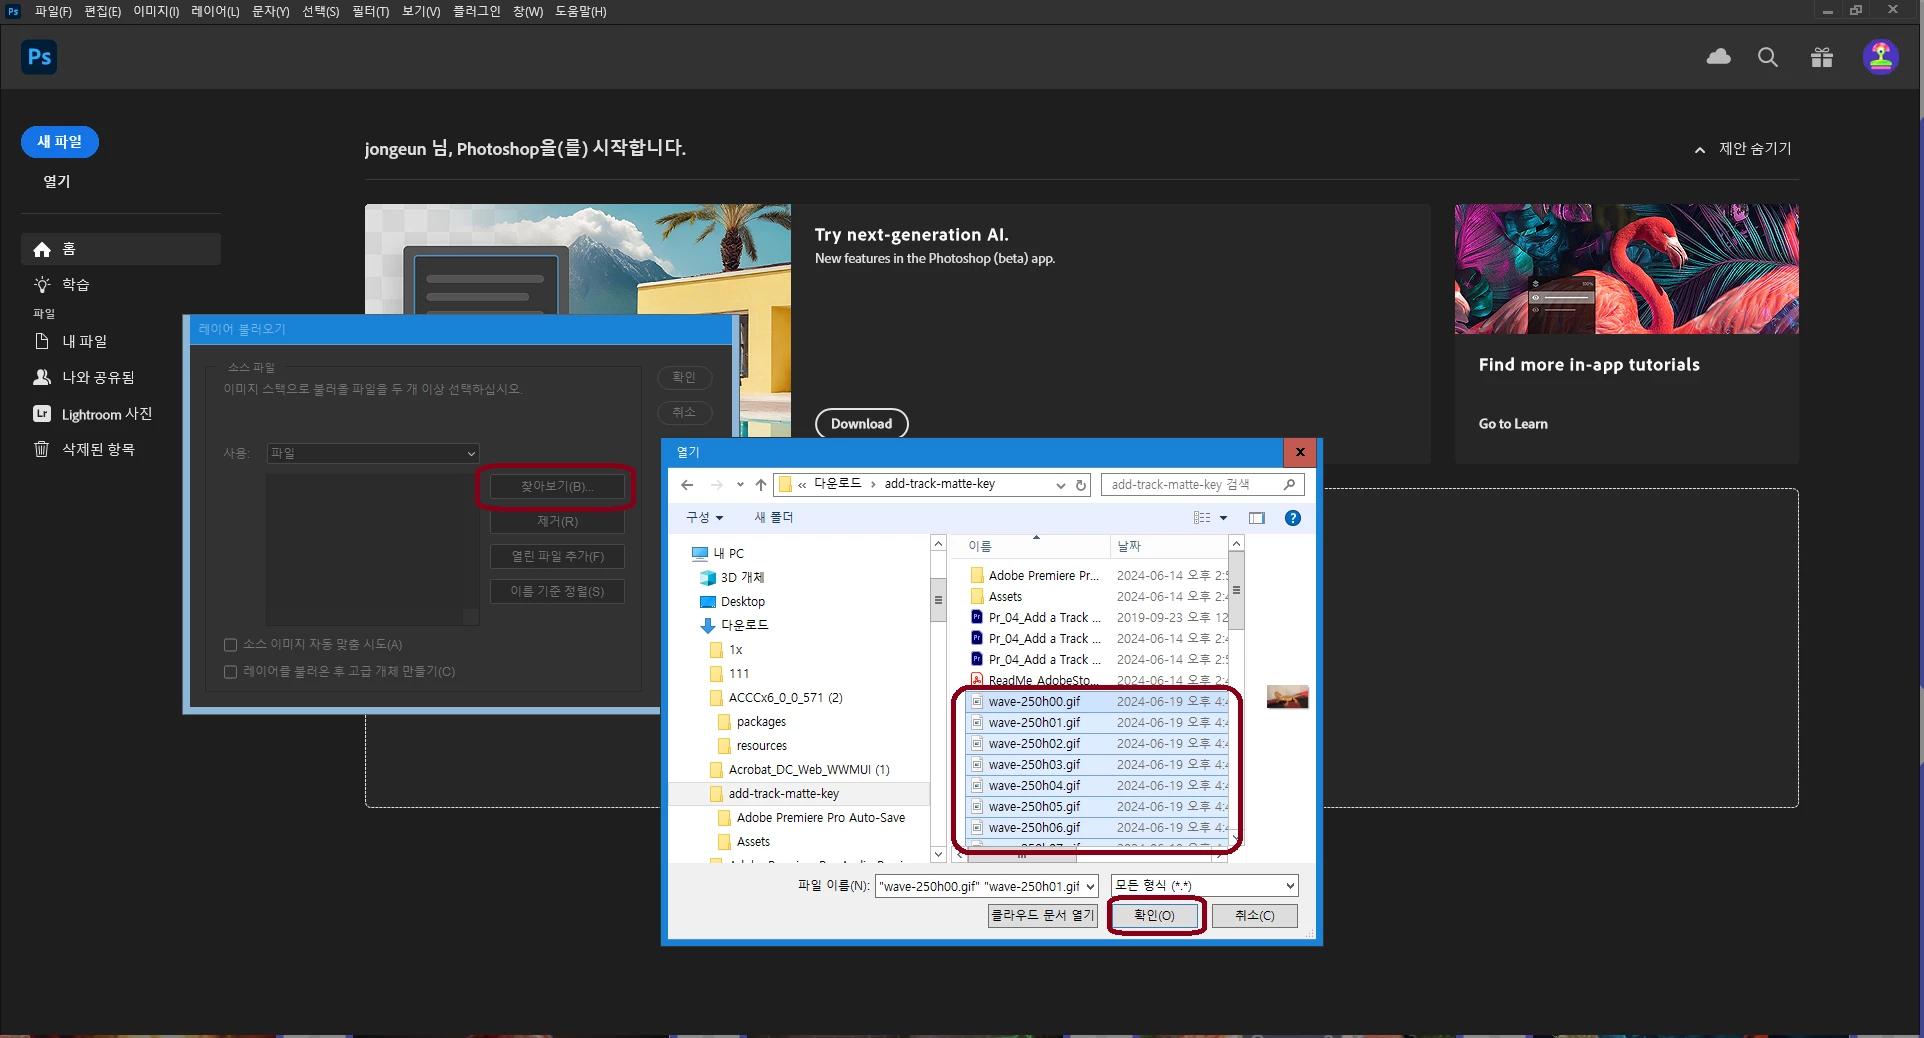Click Open Cloud Document button

tap(1043, 916)
